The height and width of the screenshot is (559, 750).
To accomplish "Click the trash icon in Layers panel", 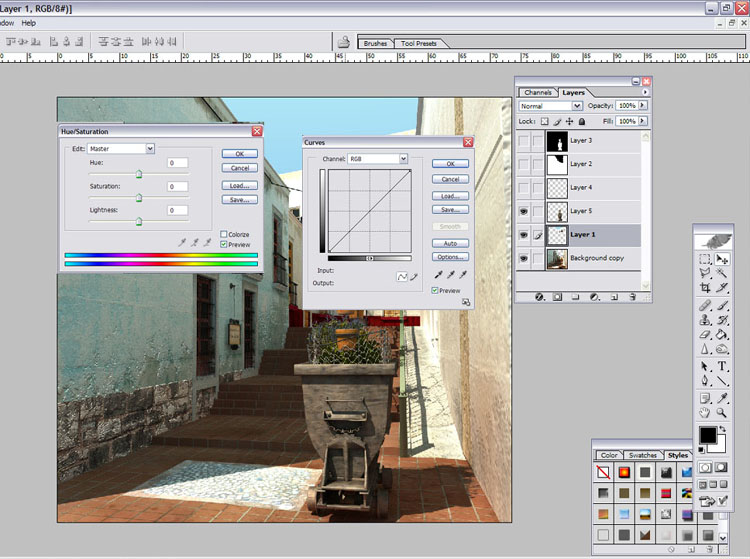I will tap(632, 297).
